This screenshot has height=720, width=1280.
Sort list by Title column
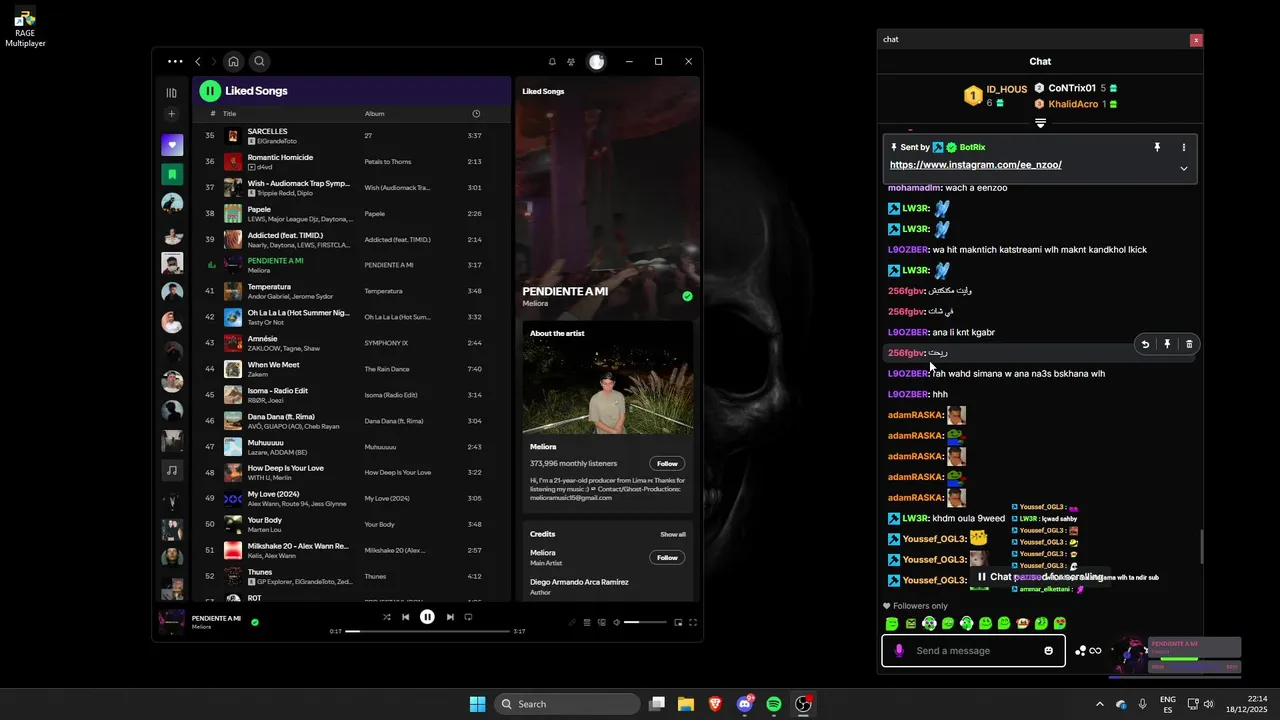pyautogui.click(x=229, y=114)
